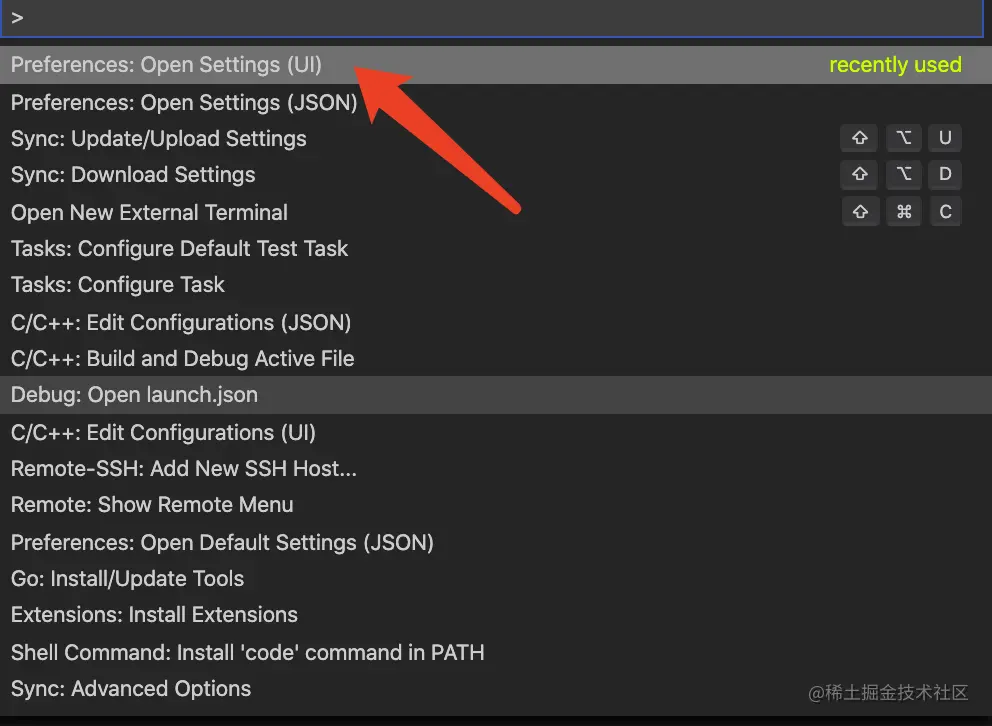Select Extensions: Install Extensions
Viewport: 992px width, 726px height.
click(496, 615)
